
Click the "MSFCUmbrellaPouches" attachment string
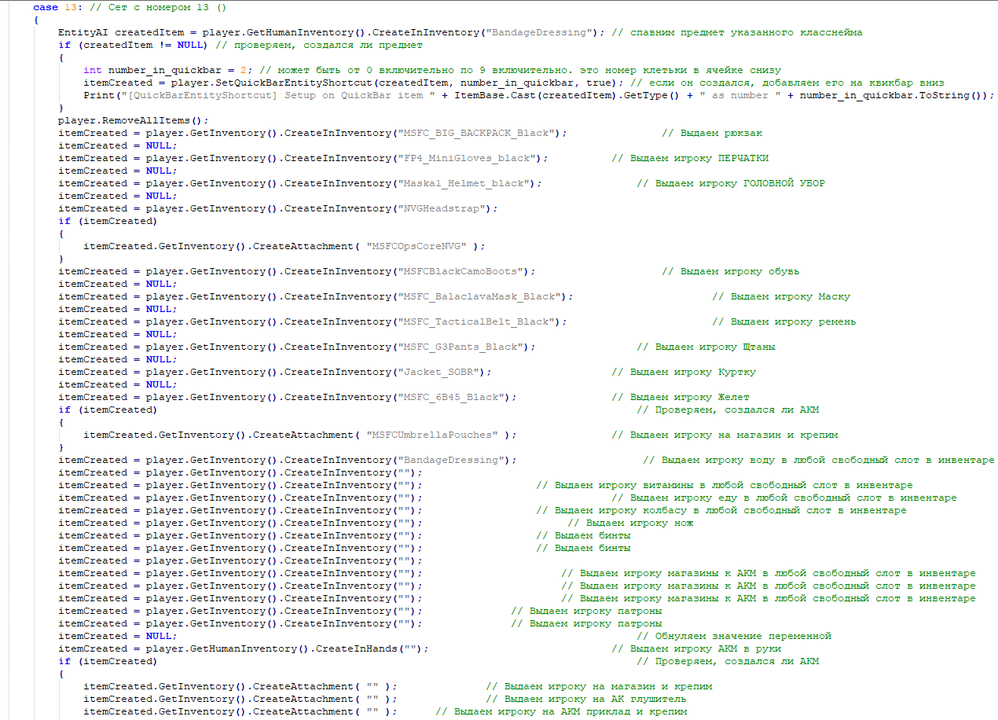432,435
